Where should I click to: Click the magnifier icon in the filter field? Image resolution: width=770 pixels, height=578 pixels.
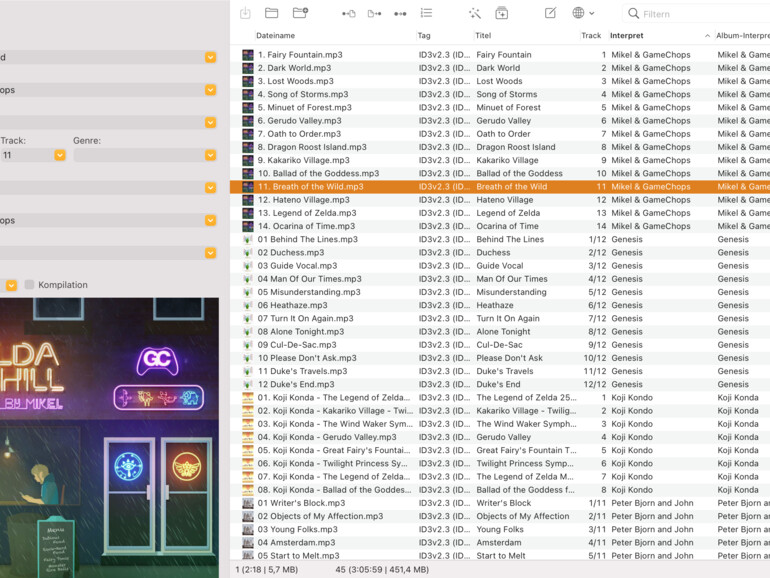(x=633, y=14)
